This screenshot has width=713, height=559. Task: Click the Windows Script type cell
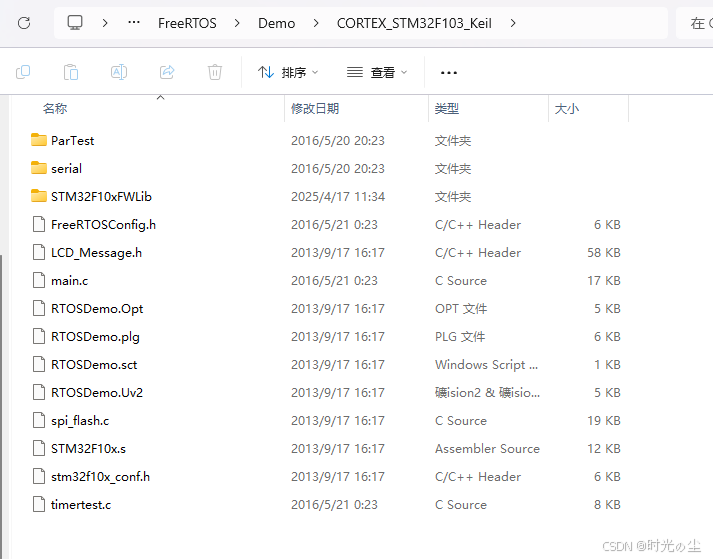click(x=486, y=365)
